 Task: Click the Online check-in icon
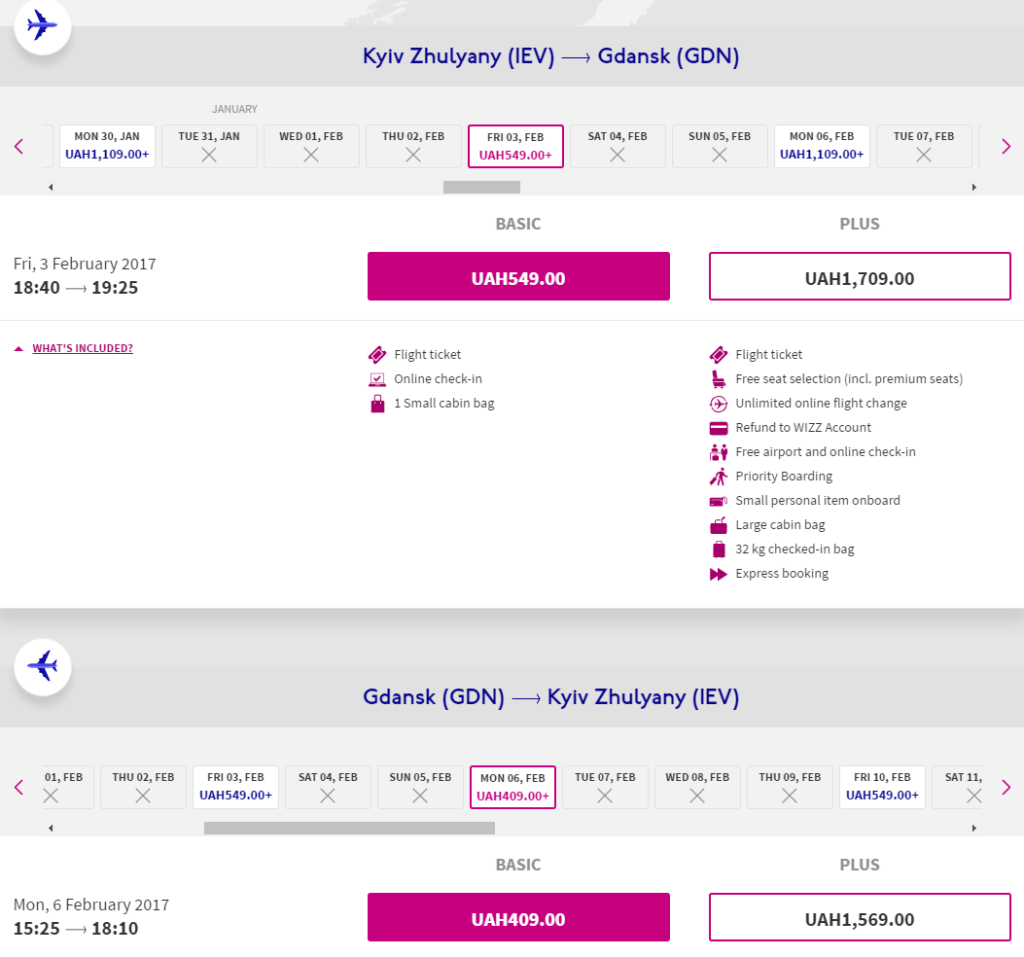377,379
